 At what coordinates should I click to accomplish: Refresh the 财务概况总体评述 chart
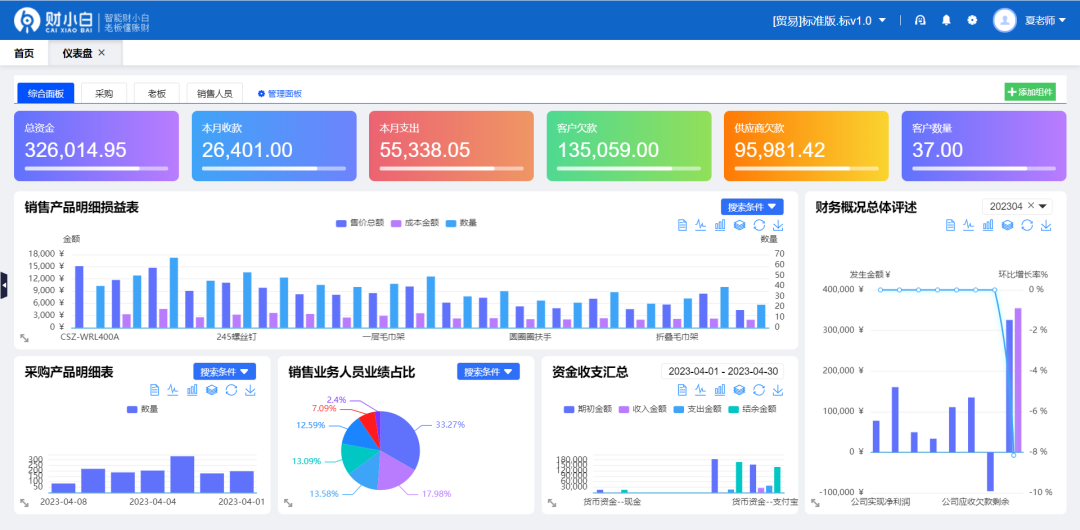1027,225
